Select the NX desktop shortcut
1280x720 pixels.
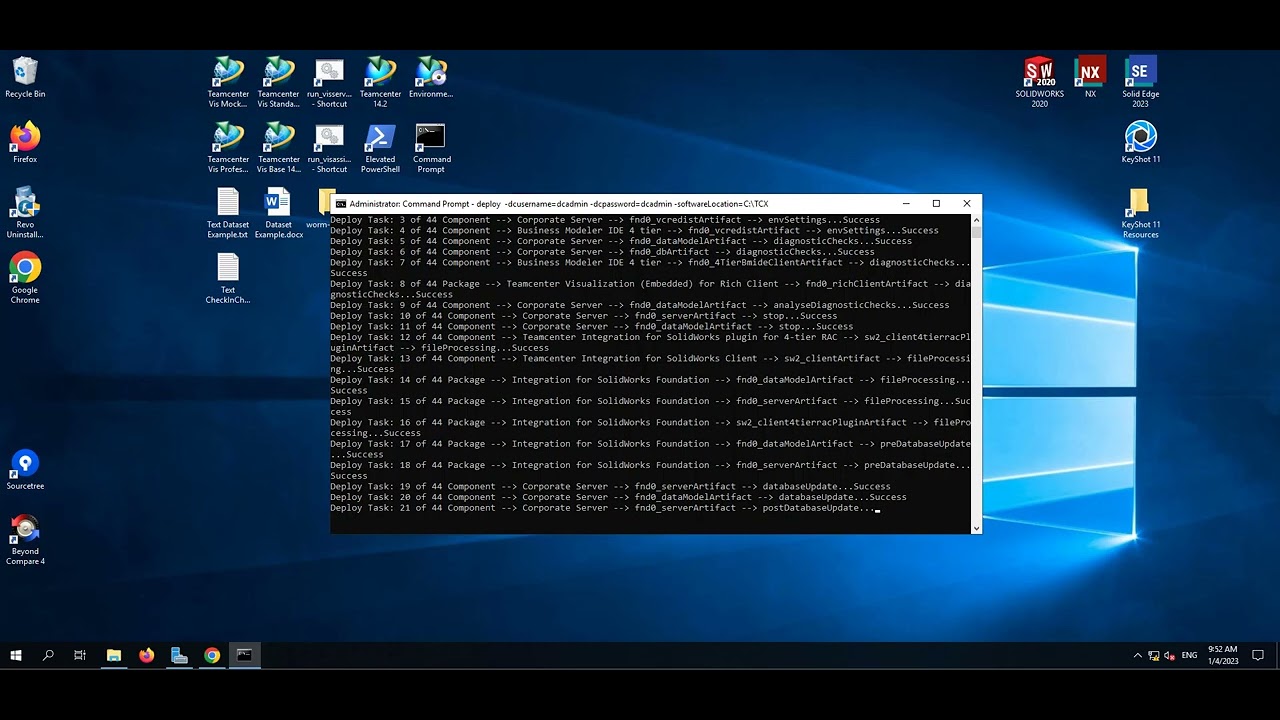(1090, 77)
